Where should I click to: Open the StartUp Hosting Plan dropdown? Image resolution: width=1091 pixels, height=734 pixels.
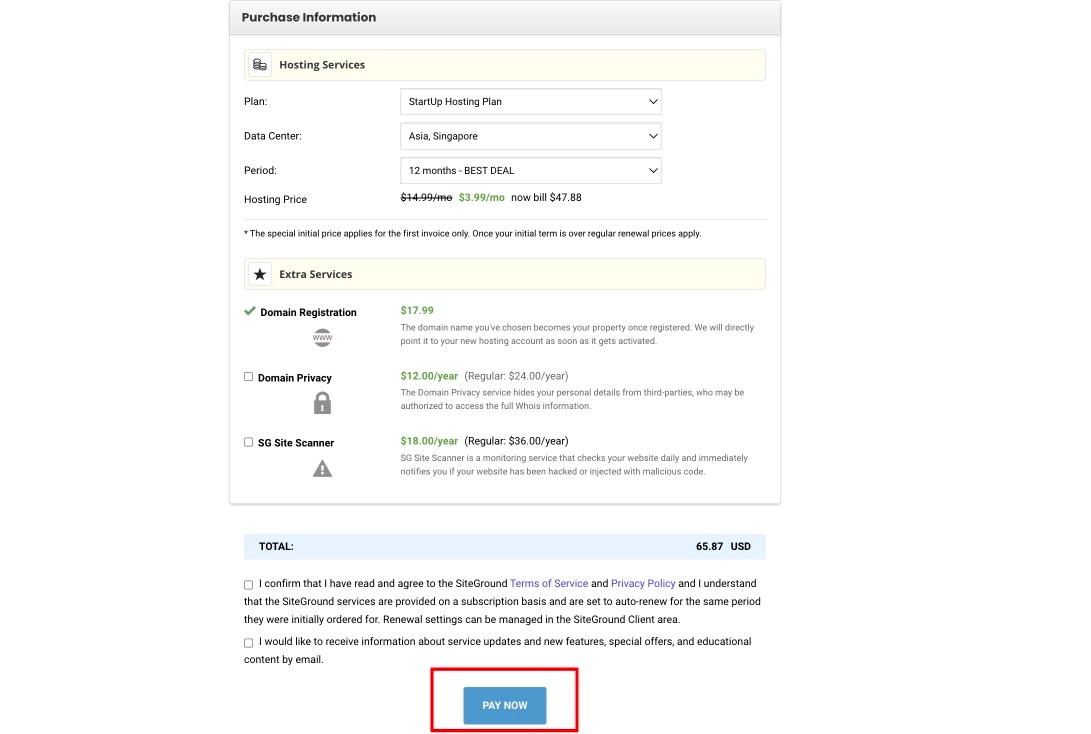coord(530,101)
